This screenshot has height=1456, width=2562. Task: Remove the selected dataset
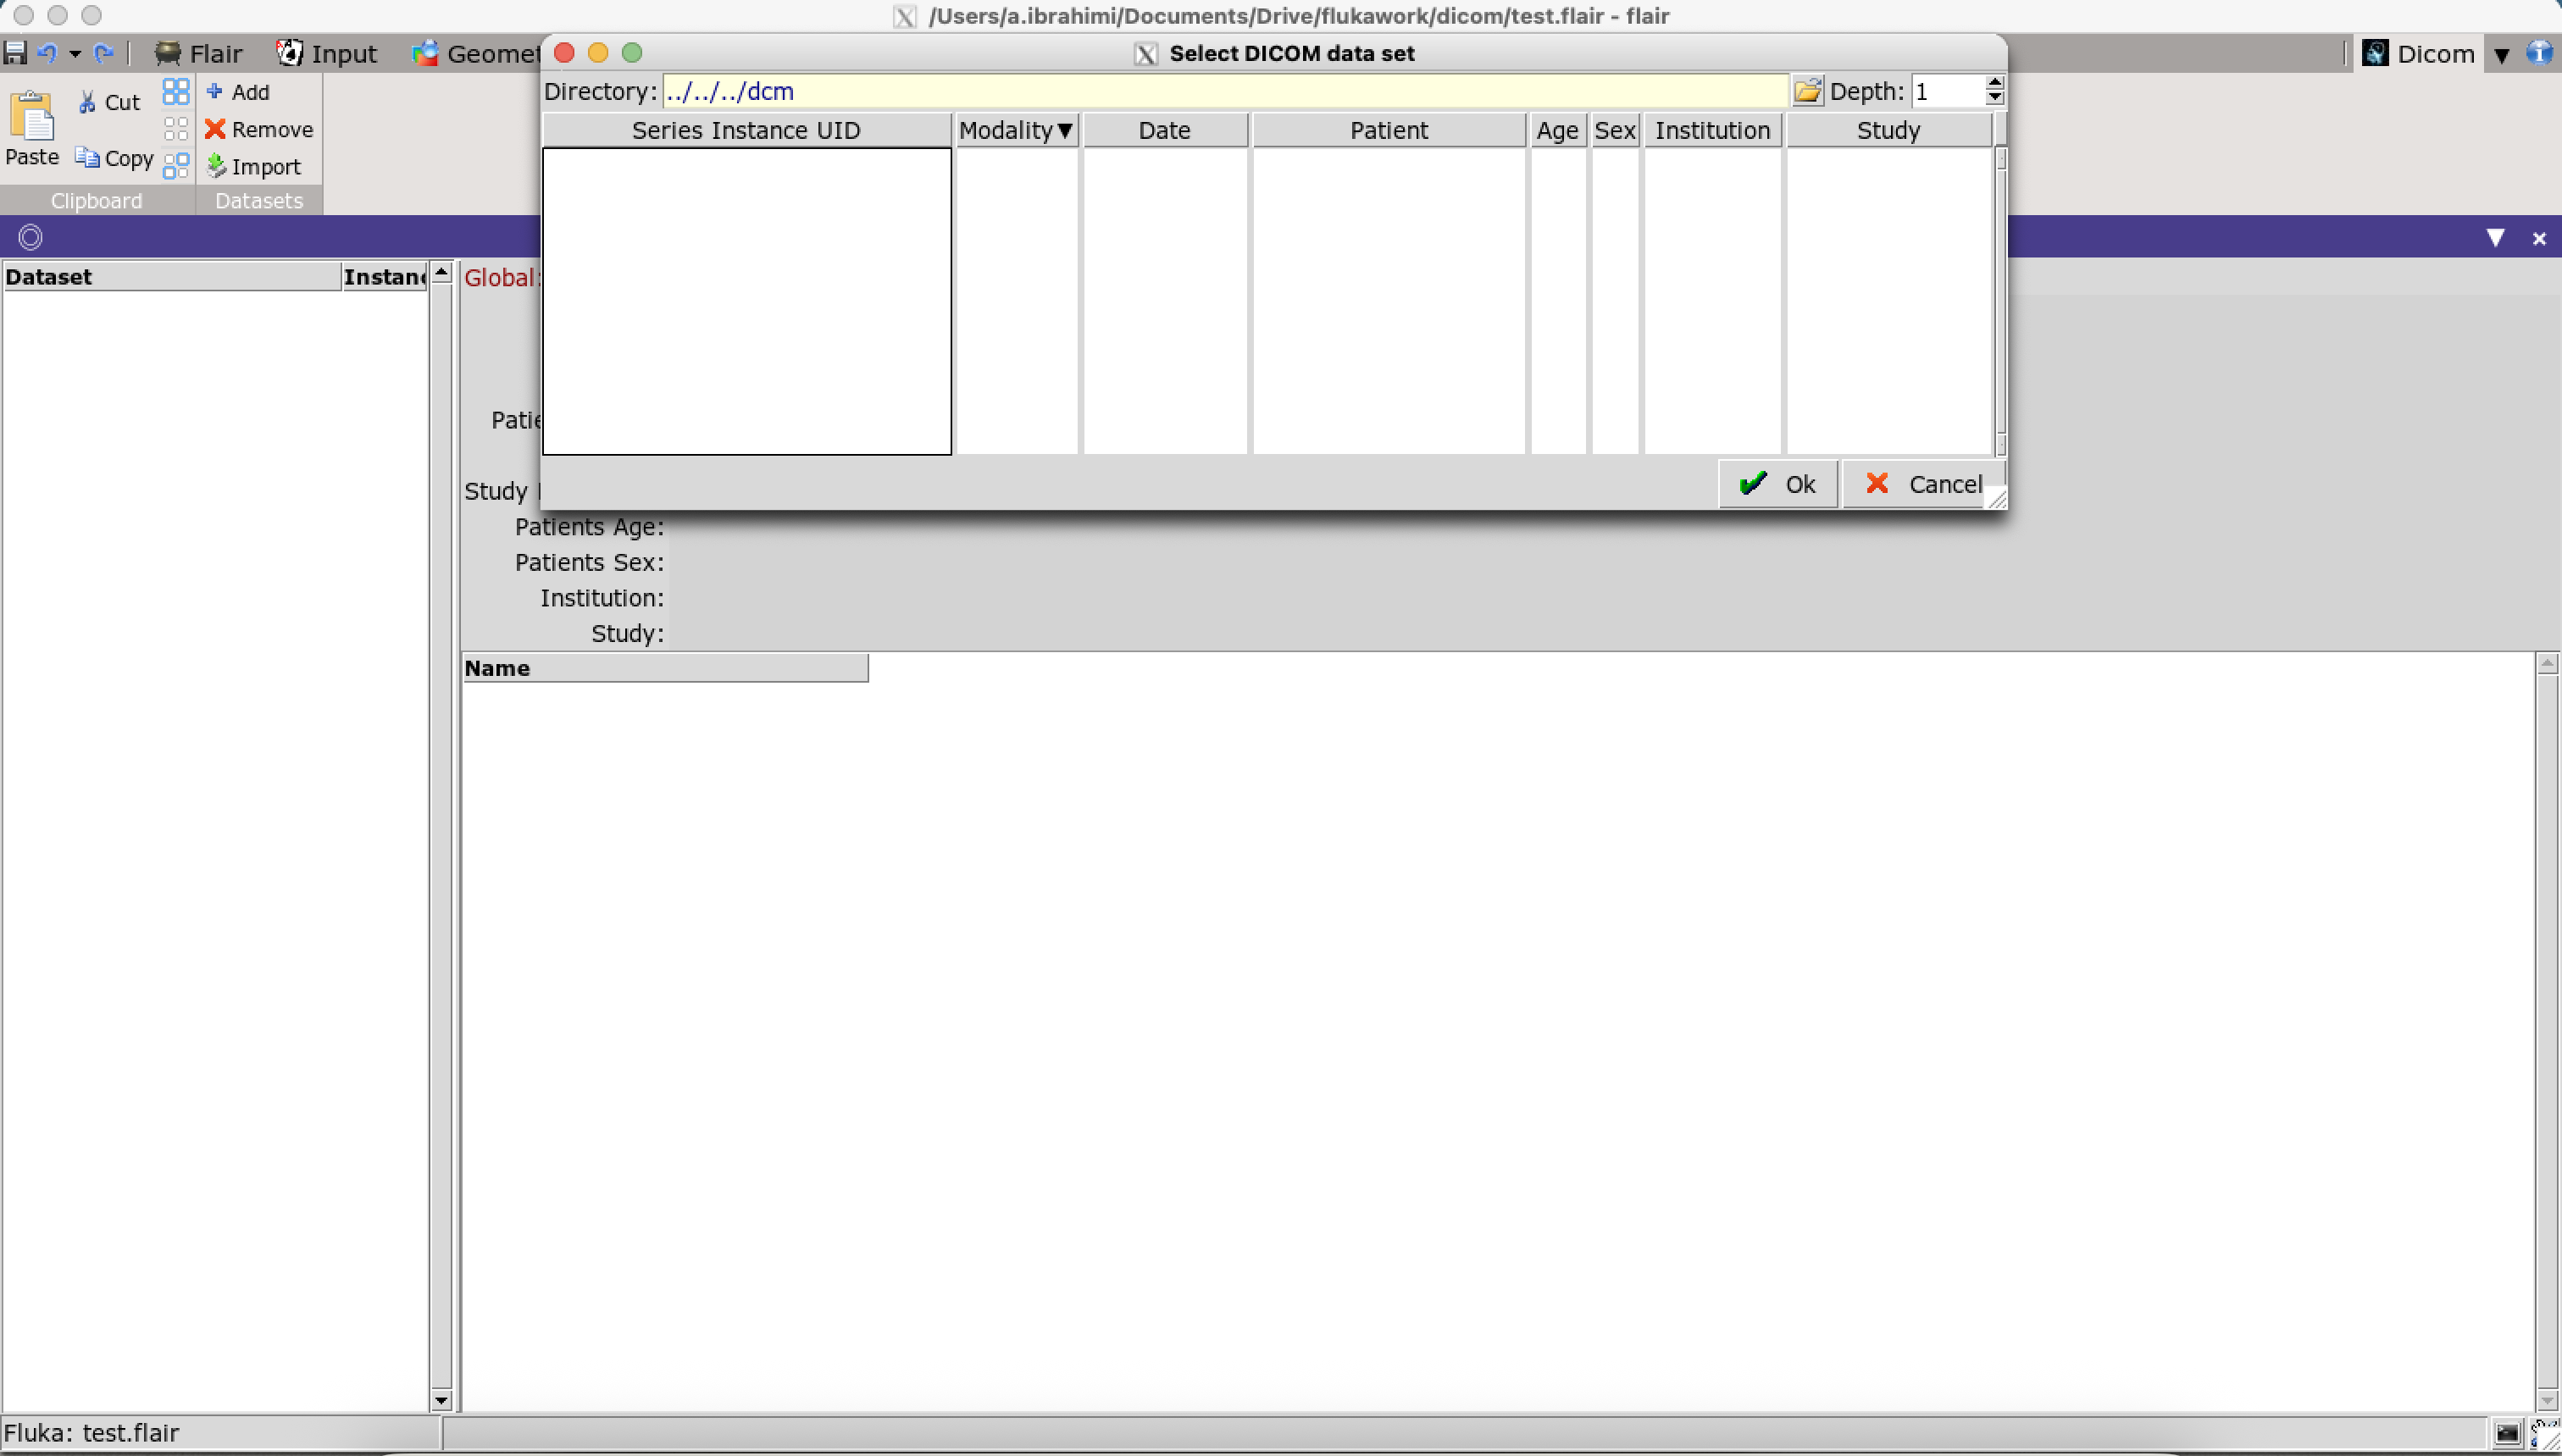coord(258,129)
